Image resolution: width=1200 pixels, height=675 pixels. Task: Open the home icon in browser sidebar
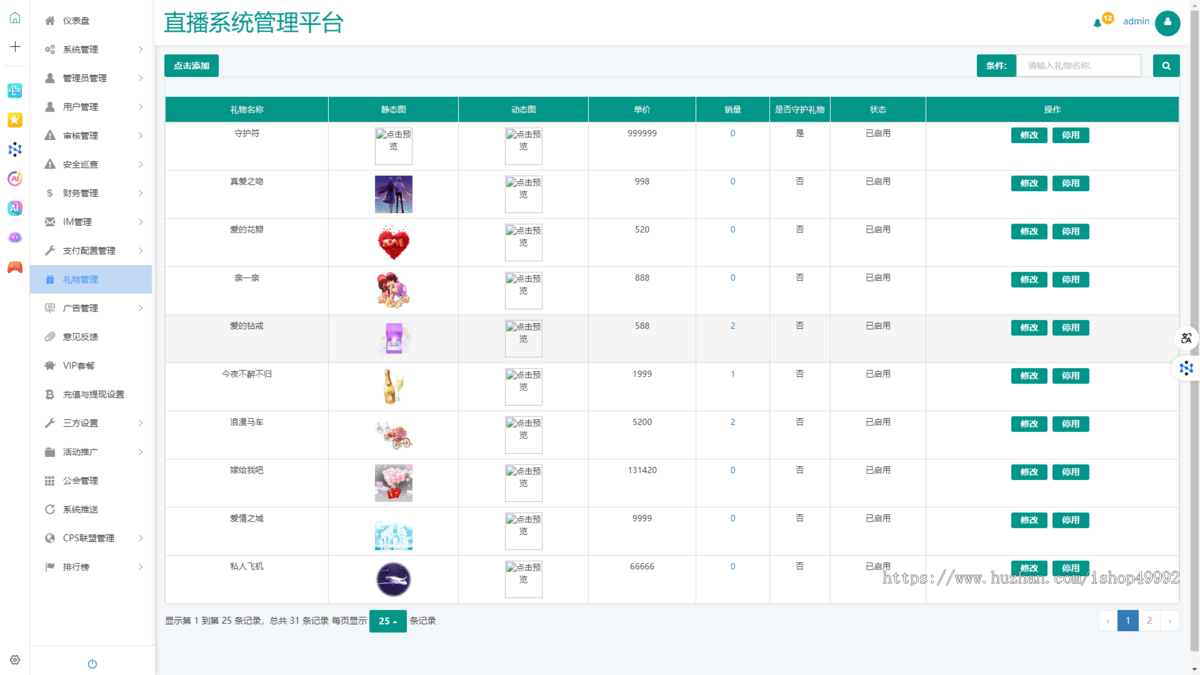pyautogui.click(x=15, y=18)
